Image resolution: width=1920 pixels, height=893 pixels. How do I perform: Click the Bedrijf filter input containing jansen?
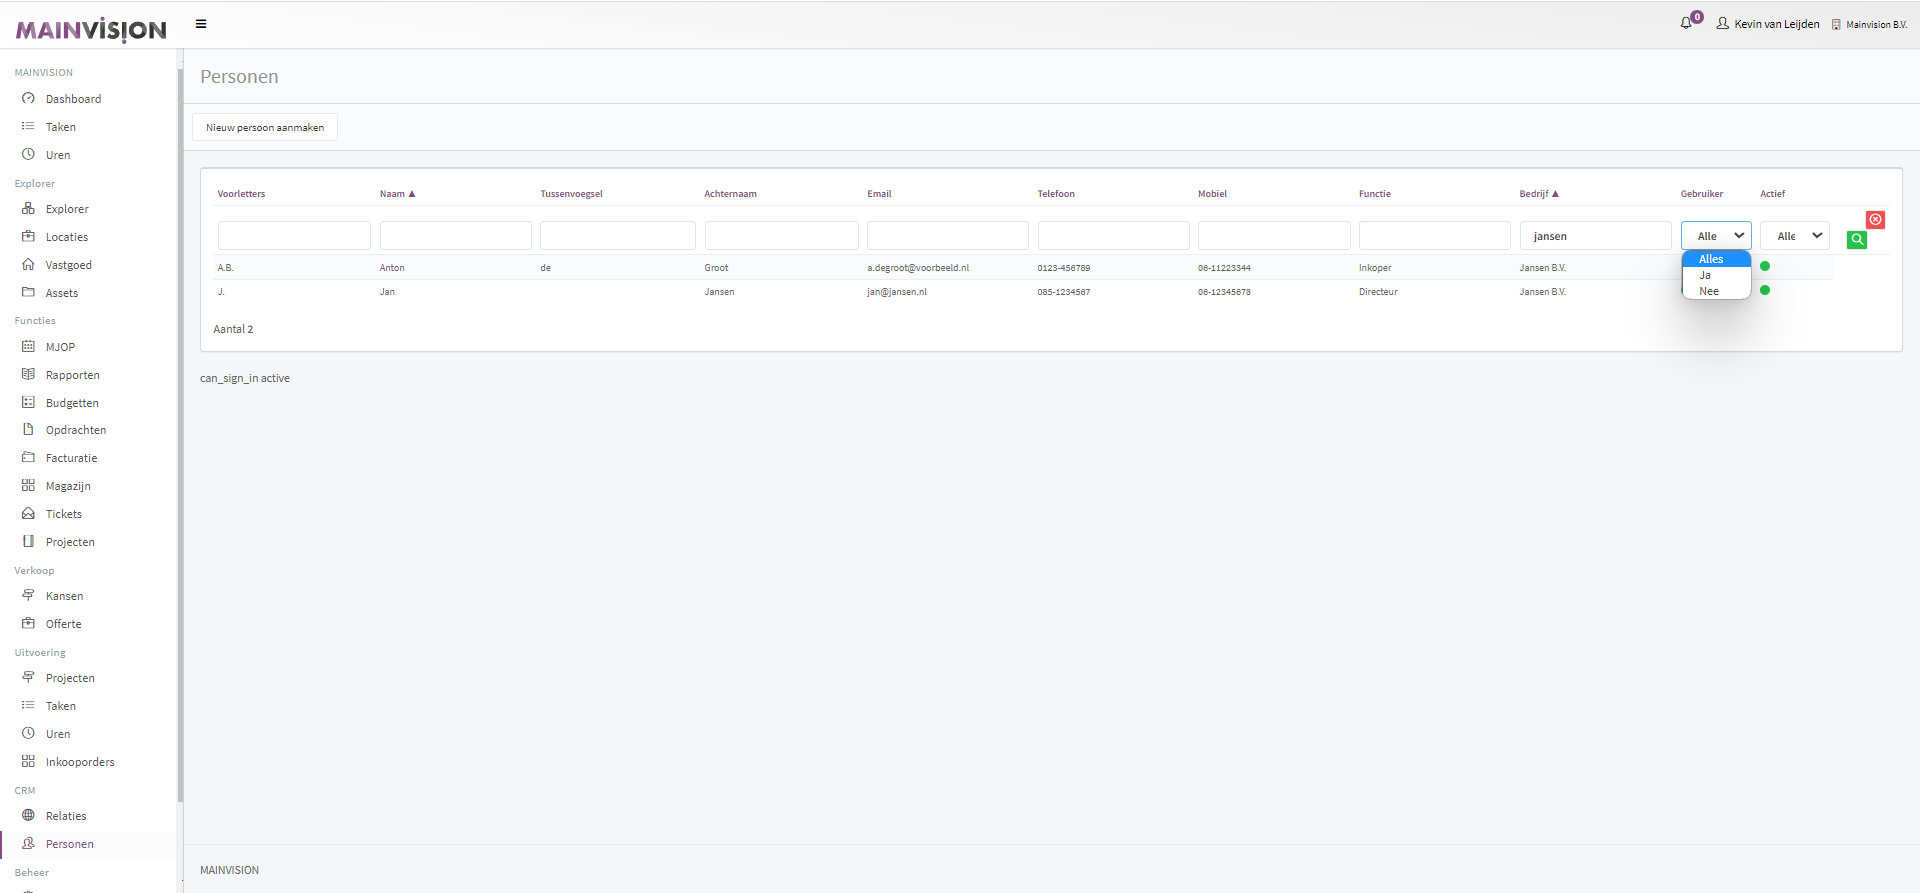point(1596,236)
